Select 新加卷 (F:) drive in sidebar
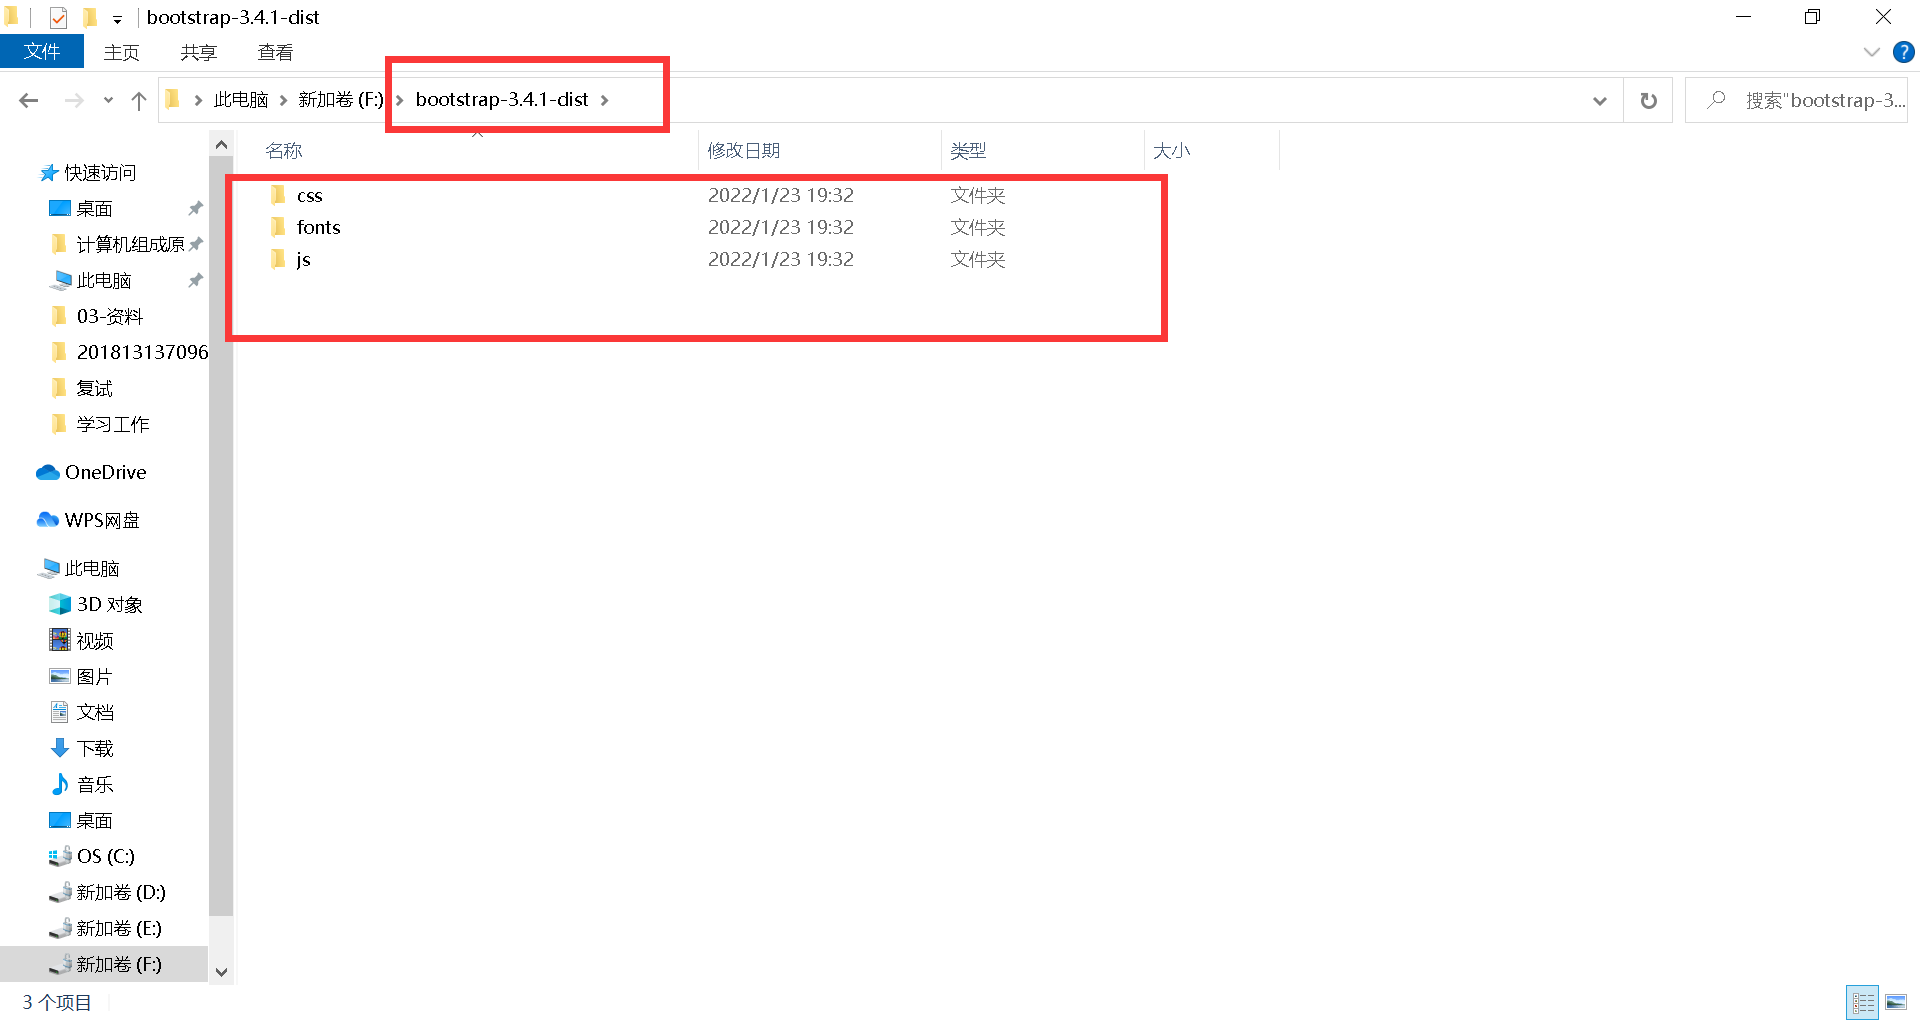 point(119,964)
